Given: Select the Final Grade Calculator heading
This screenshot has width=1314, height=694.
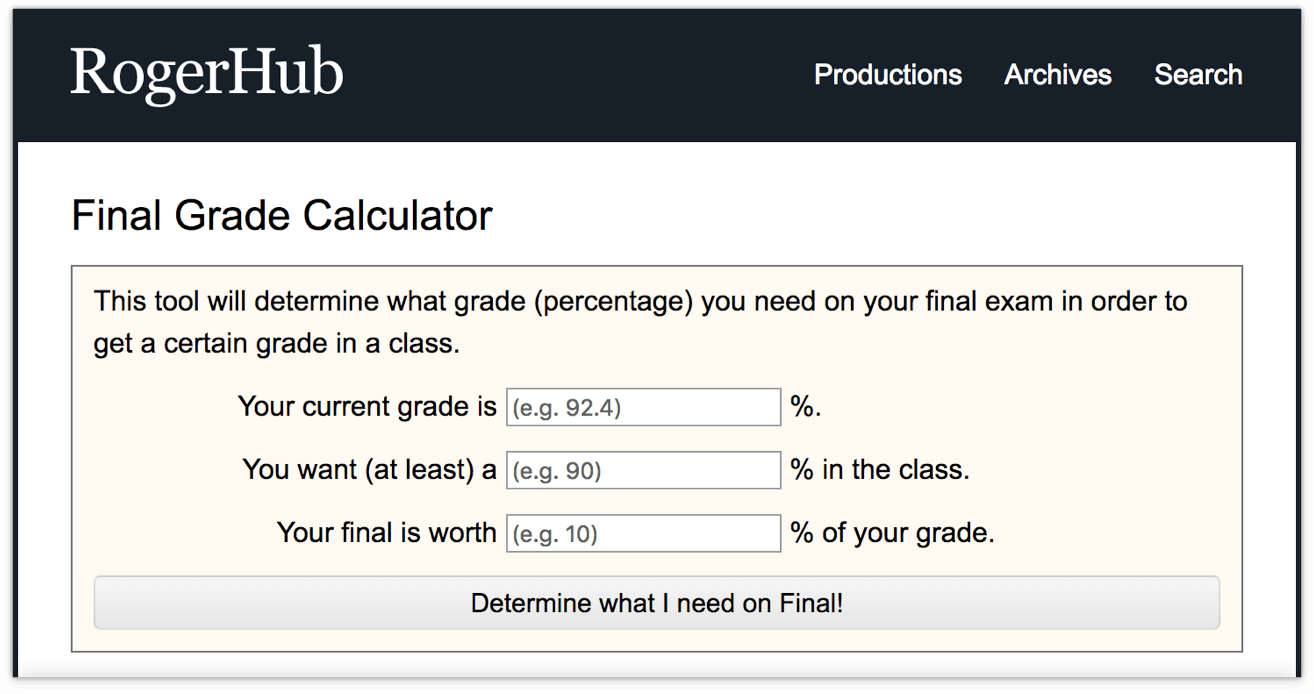Looking at the screenshot, I should [x=281, y=215].
